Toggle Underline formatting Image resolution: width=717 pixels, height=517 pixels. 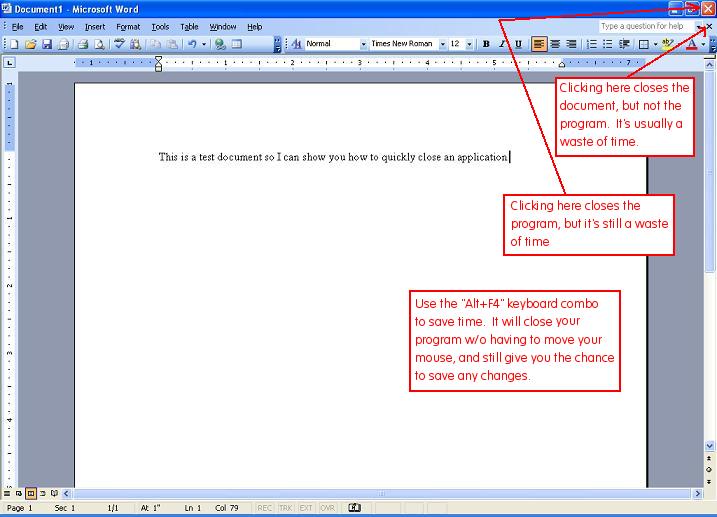(518, 44)
